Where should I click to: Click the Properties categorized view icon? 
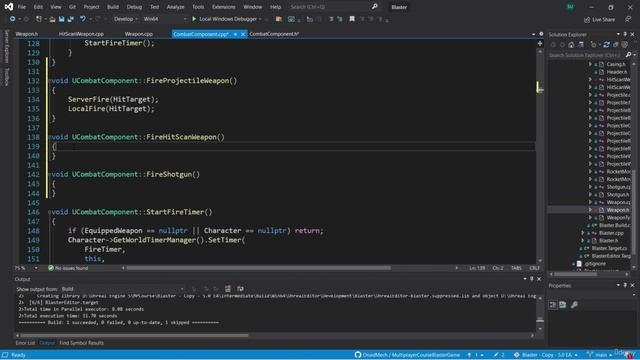click(x=553, y=304)
